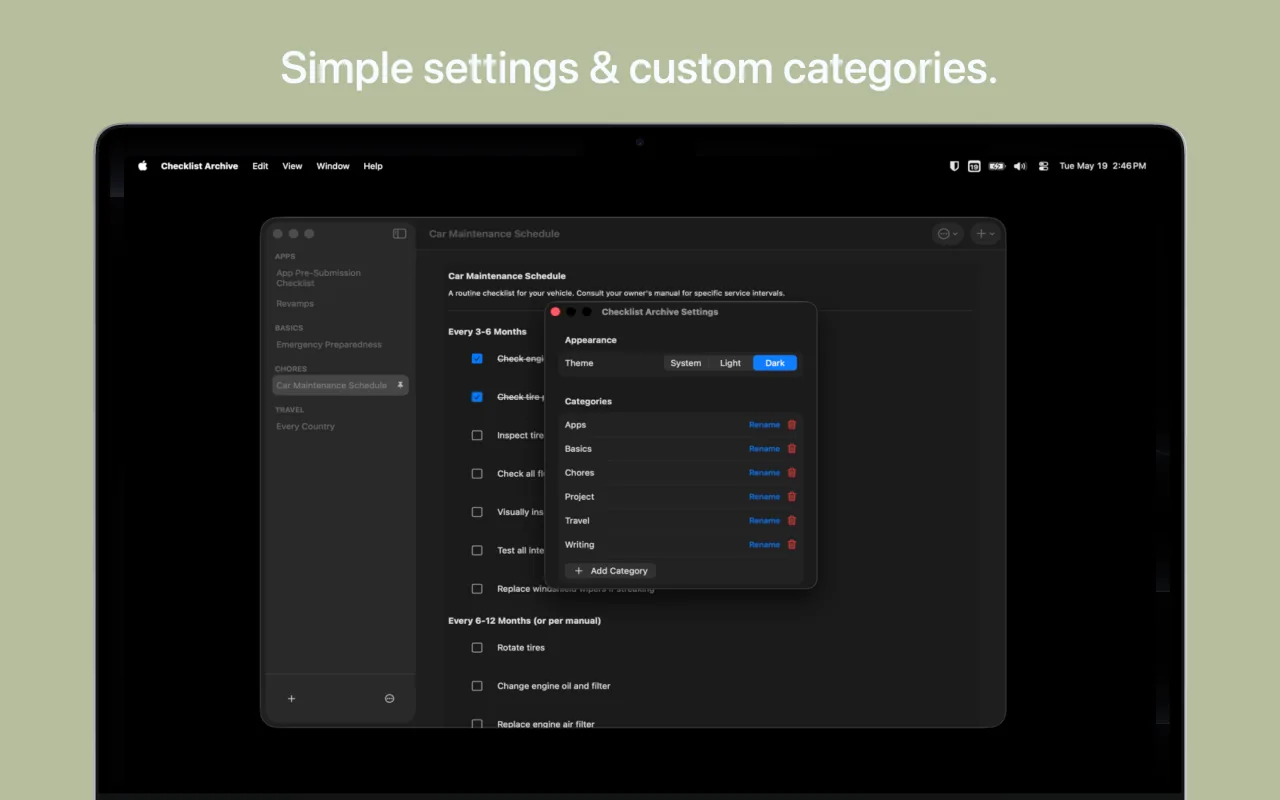Click Rename for the Apps category

tap(764, 425)
